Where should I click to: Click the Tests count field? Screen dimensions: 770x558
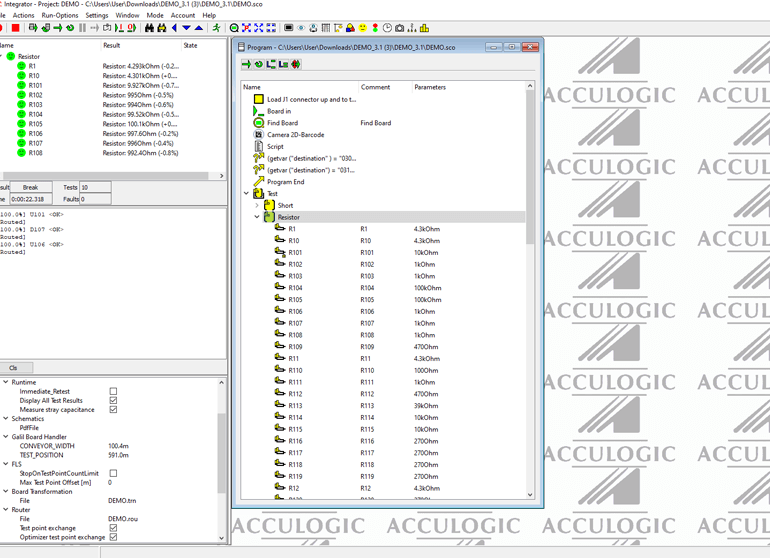(95, 187)
